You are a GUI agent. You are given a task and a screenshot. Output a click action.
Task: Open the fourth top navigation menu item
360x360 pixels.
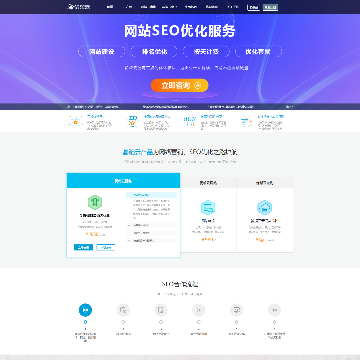click(x=169, y=7)
